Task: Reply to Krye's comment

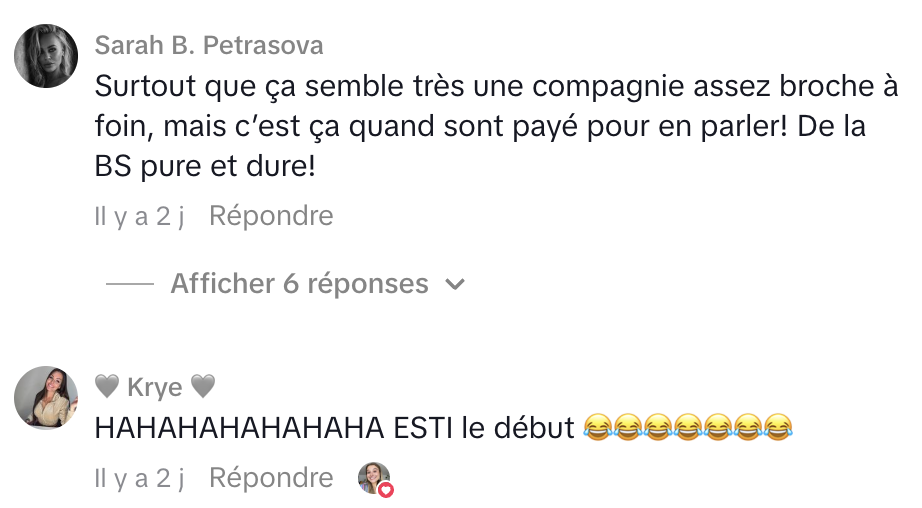Action: click(271, 478)
